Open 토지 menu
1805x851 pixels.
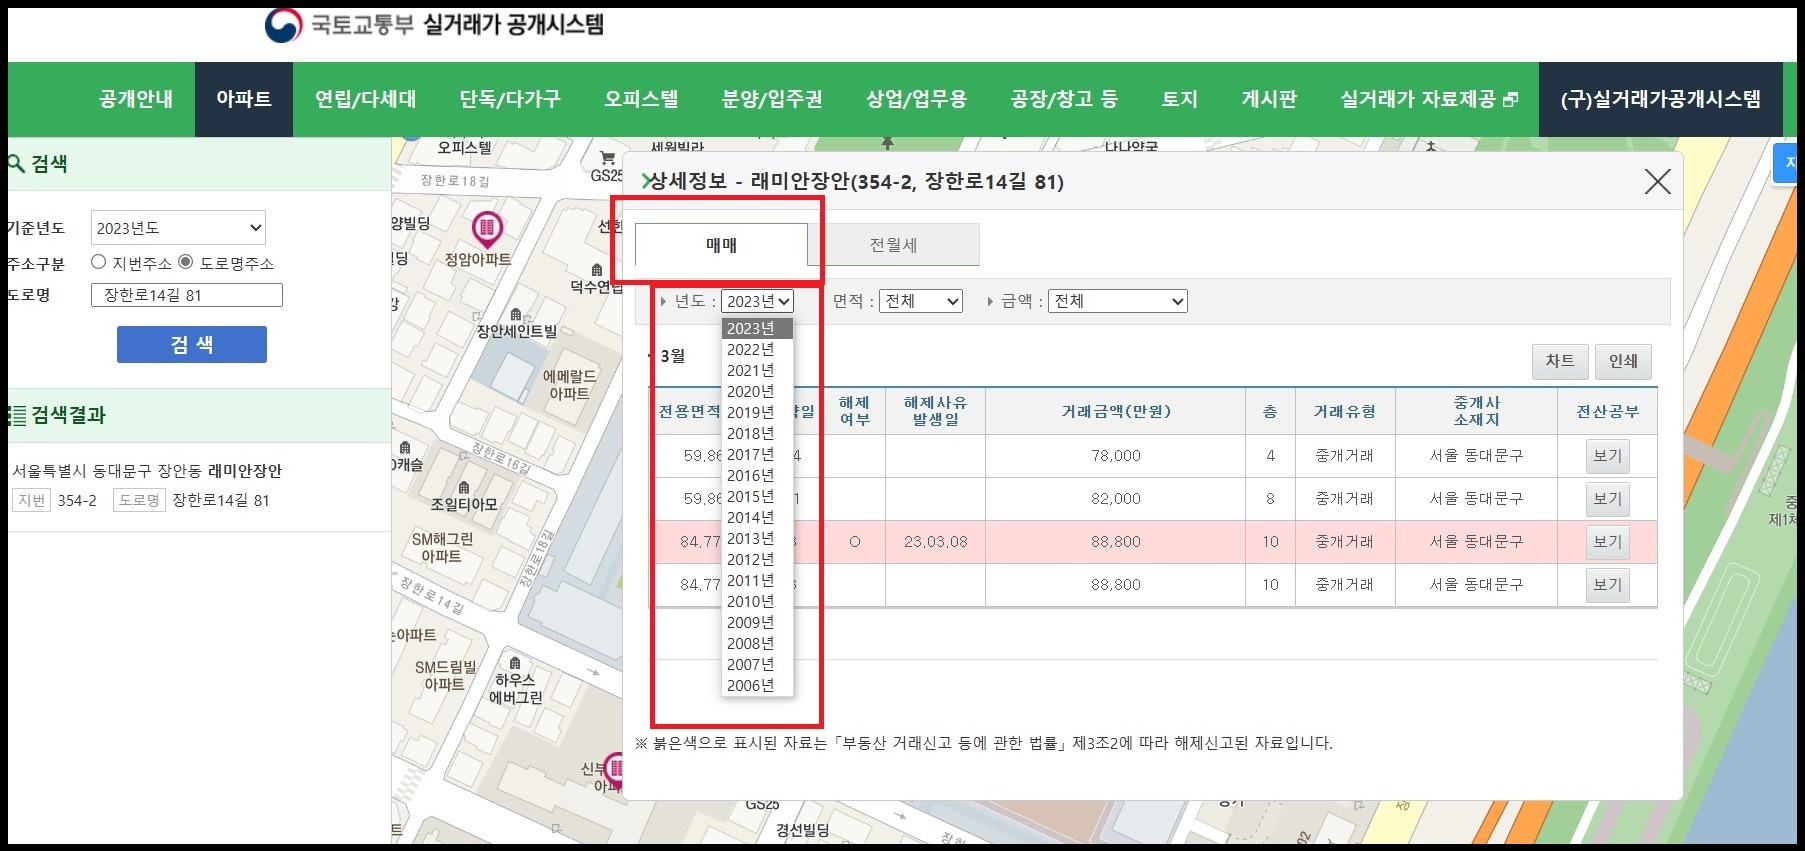[x=1180, y=99]
